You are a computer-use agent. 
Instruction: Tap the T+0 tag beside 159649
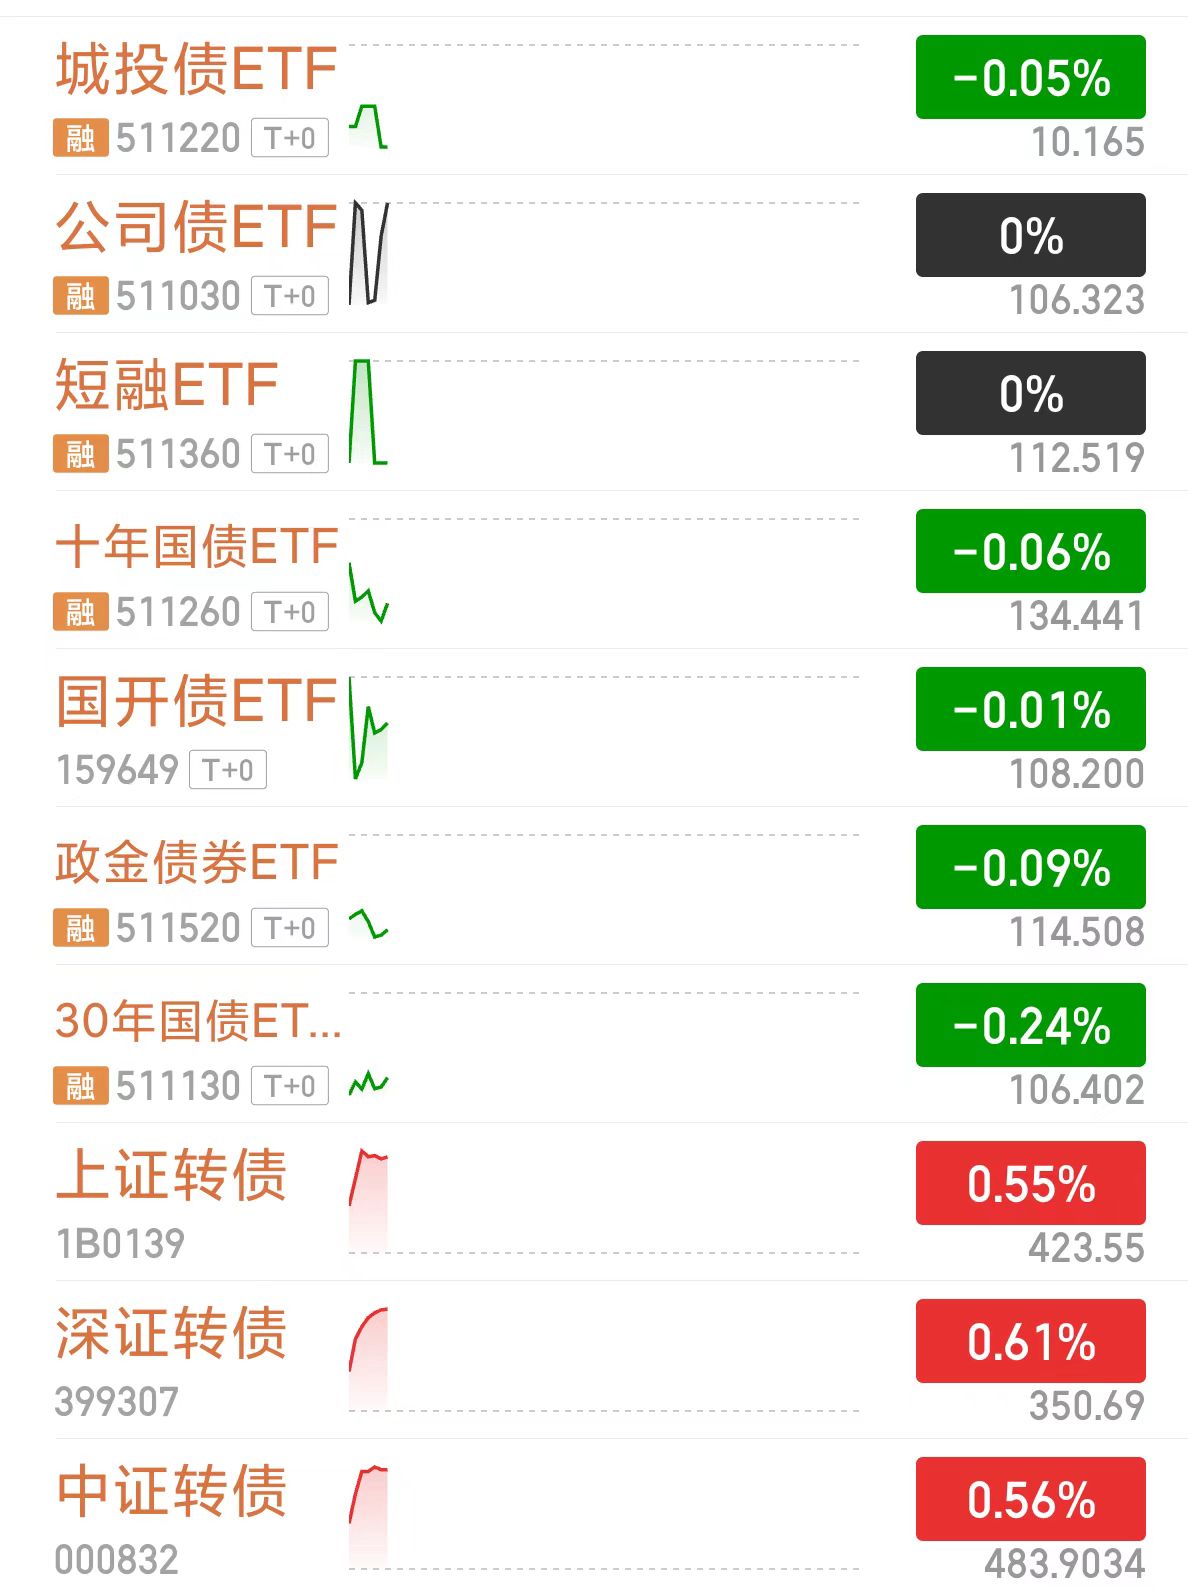click(228, 770)
